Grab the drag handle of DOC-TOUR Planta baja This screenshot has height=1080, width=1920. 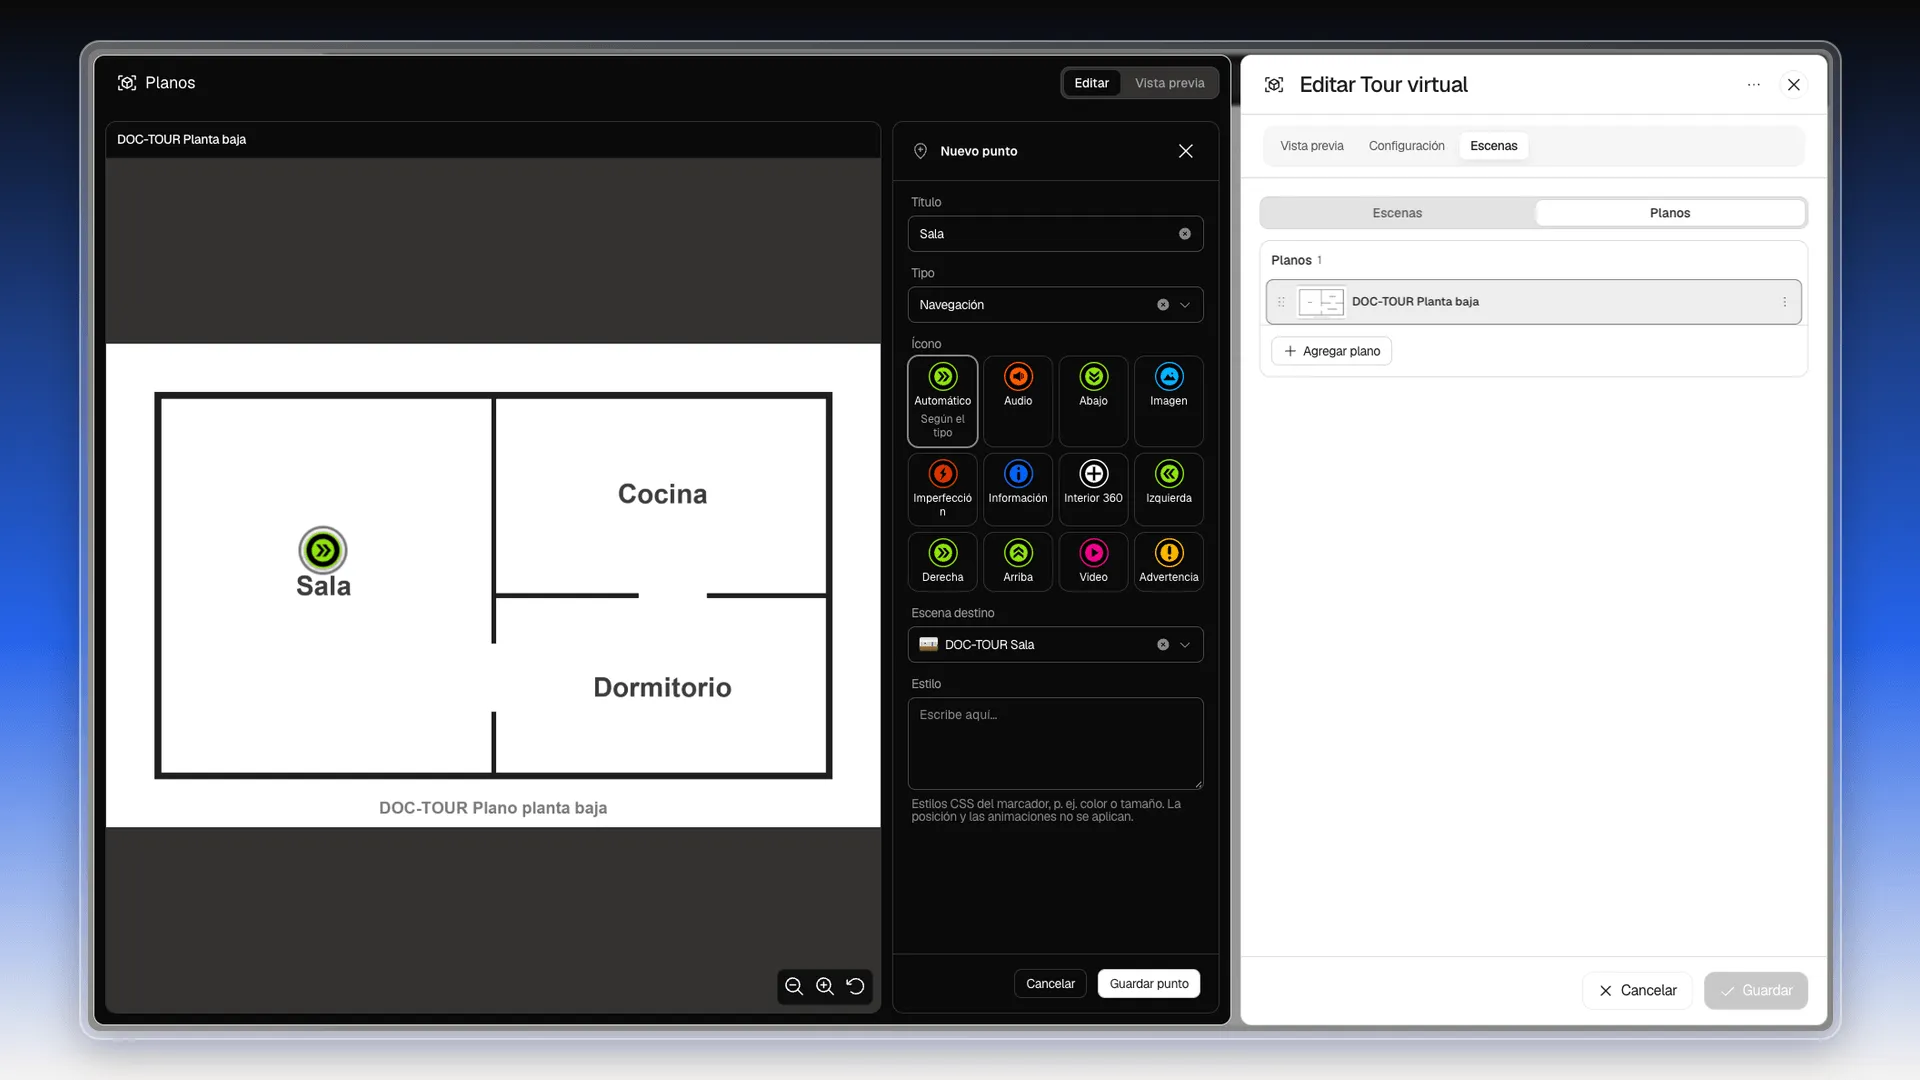click(1281, 302)
